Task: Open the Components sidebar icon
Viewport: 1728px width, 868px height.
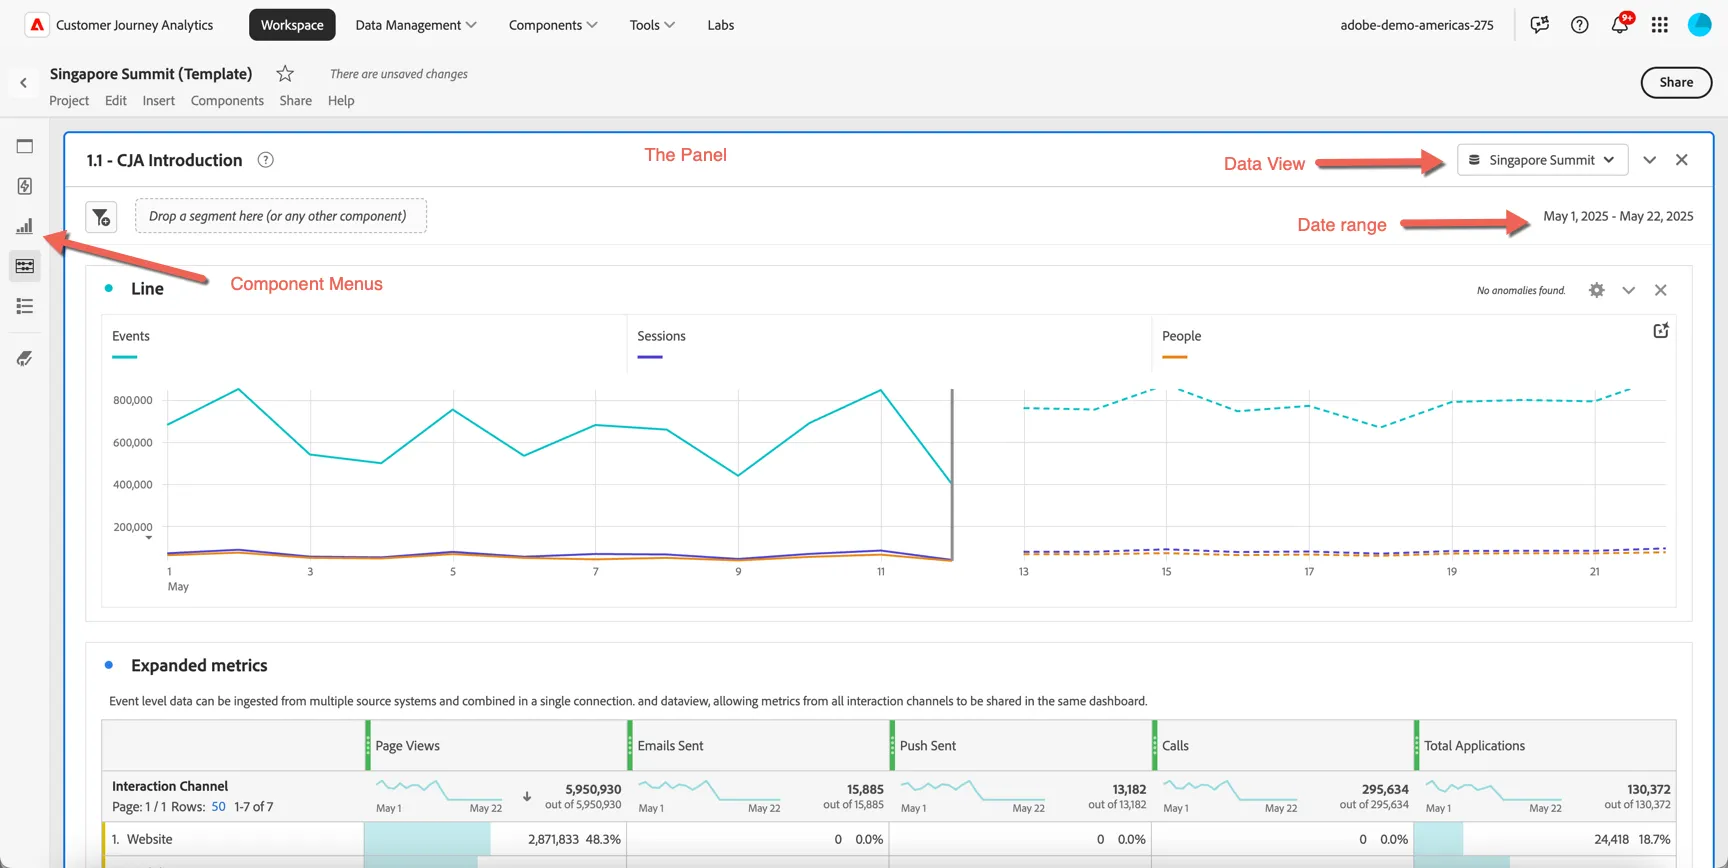Action: (25, 266)
